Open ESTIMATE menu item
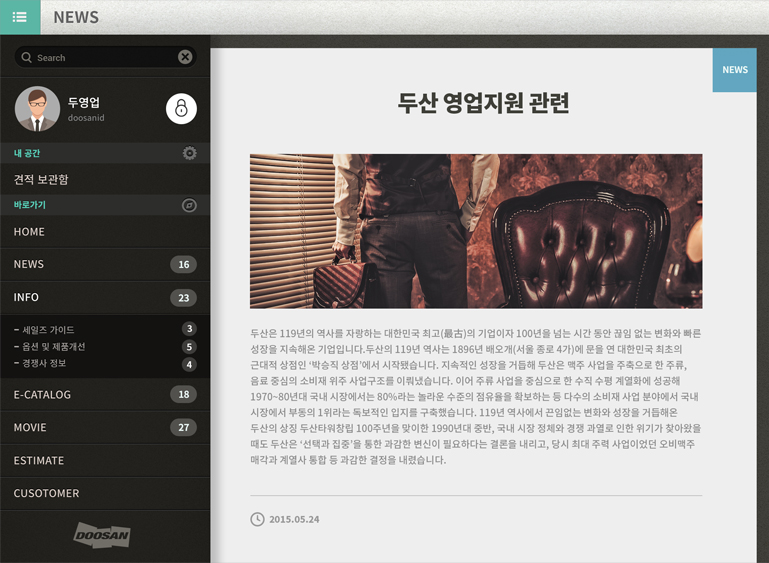This screenshot has height=563, width=769. (105, 461)
